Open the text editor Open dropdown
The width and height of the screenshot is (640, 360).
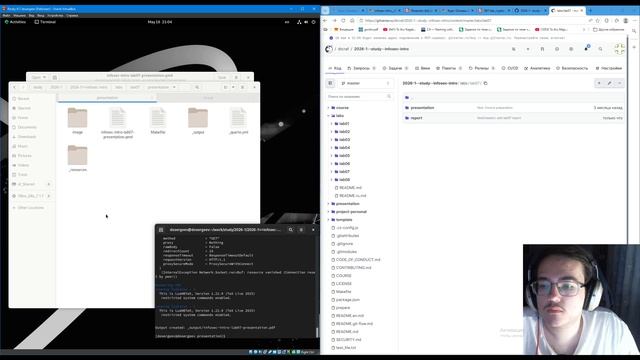tap(39, 77)
